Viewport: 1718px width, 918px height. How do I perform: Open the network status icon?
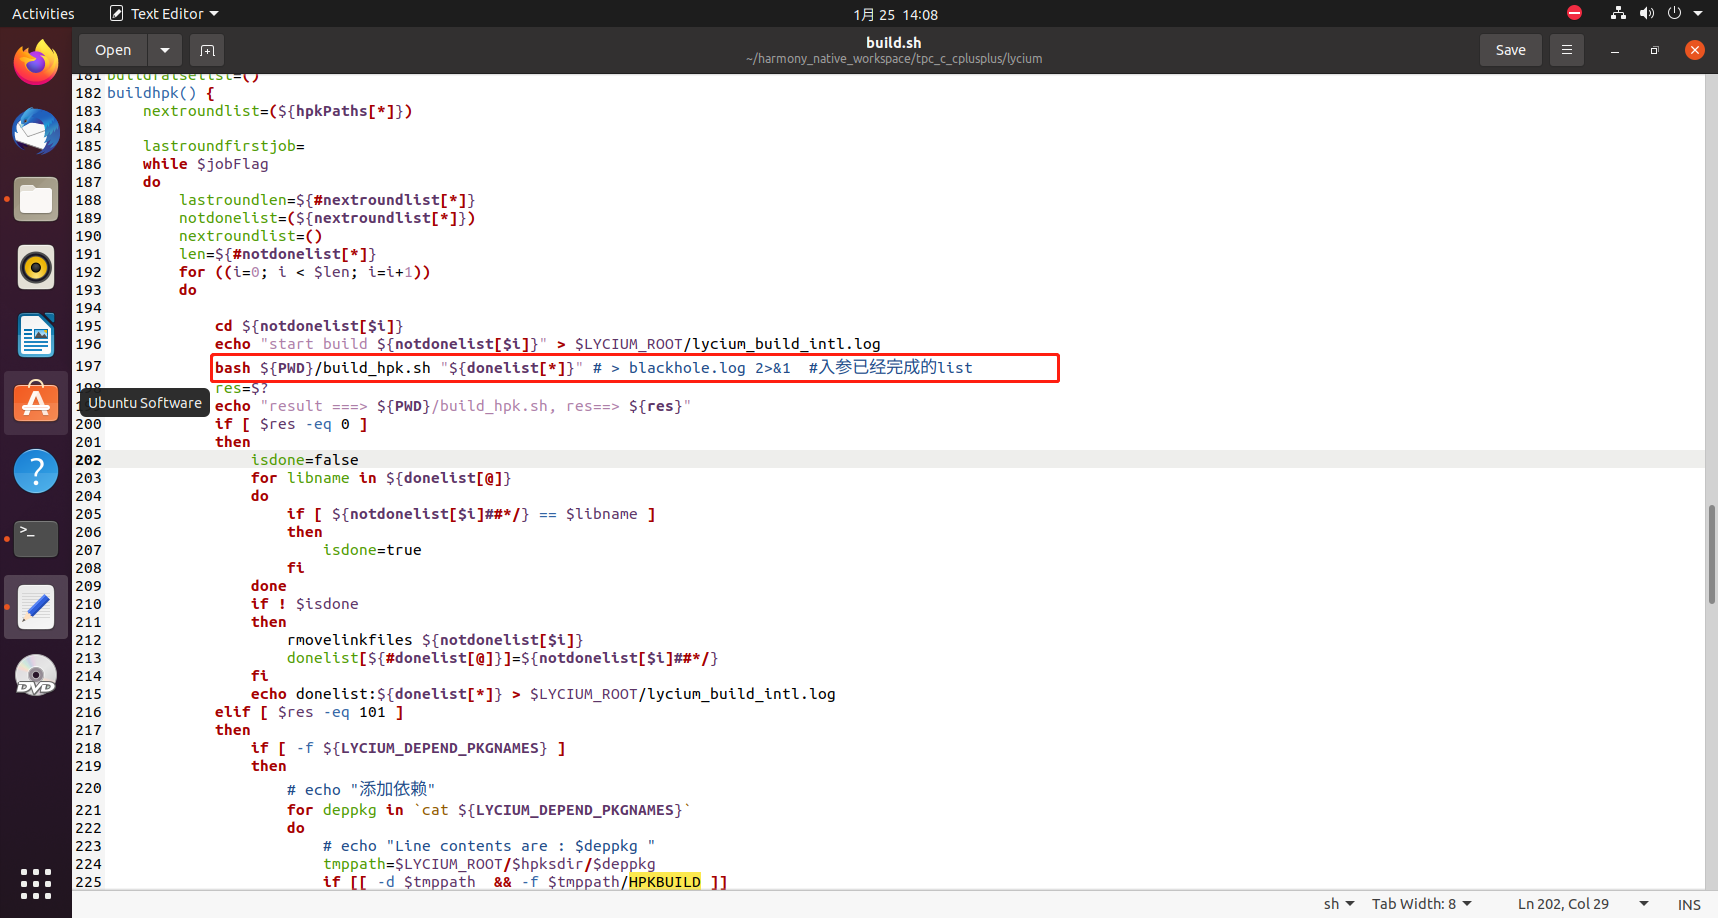tap(1618, 13)
